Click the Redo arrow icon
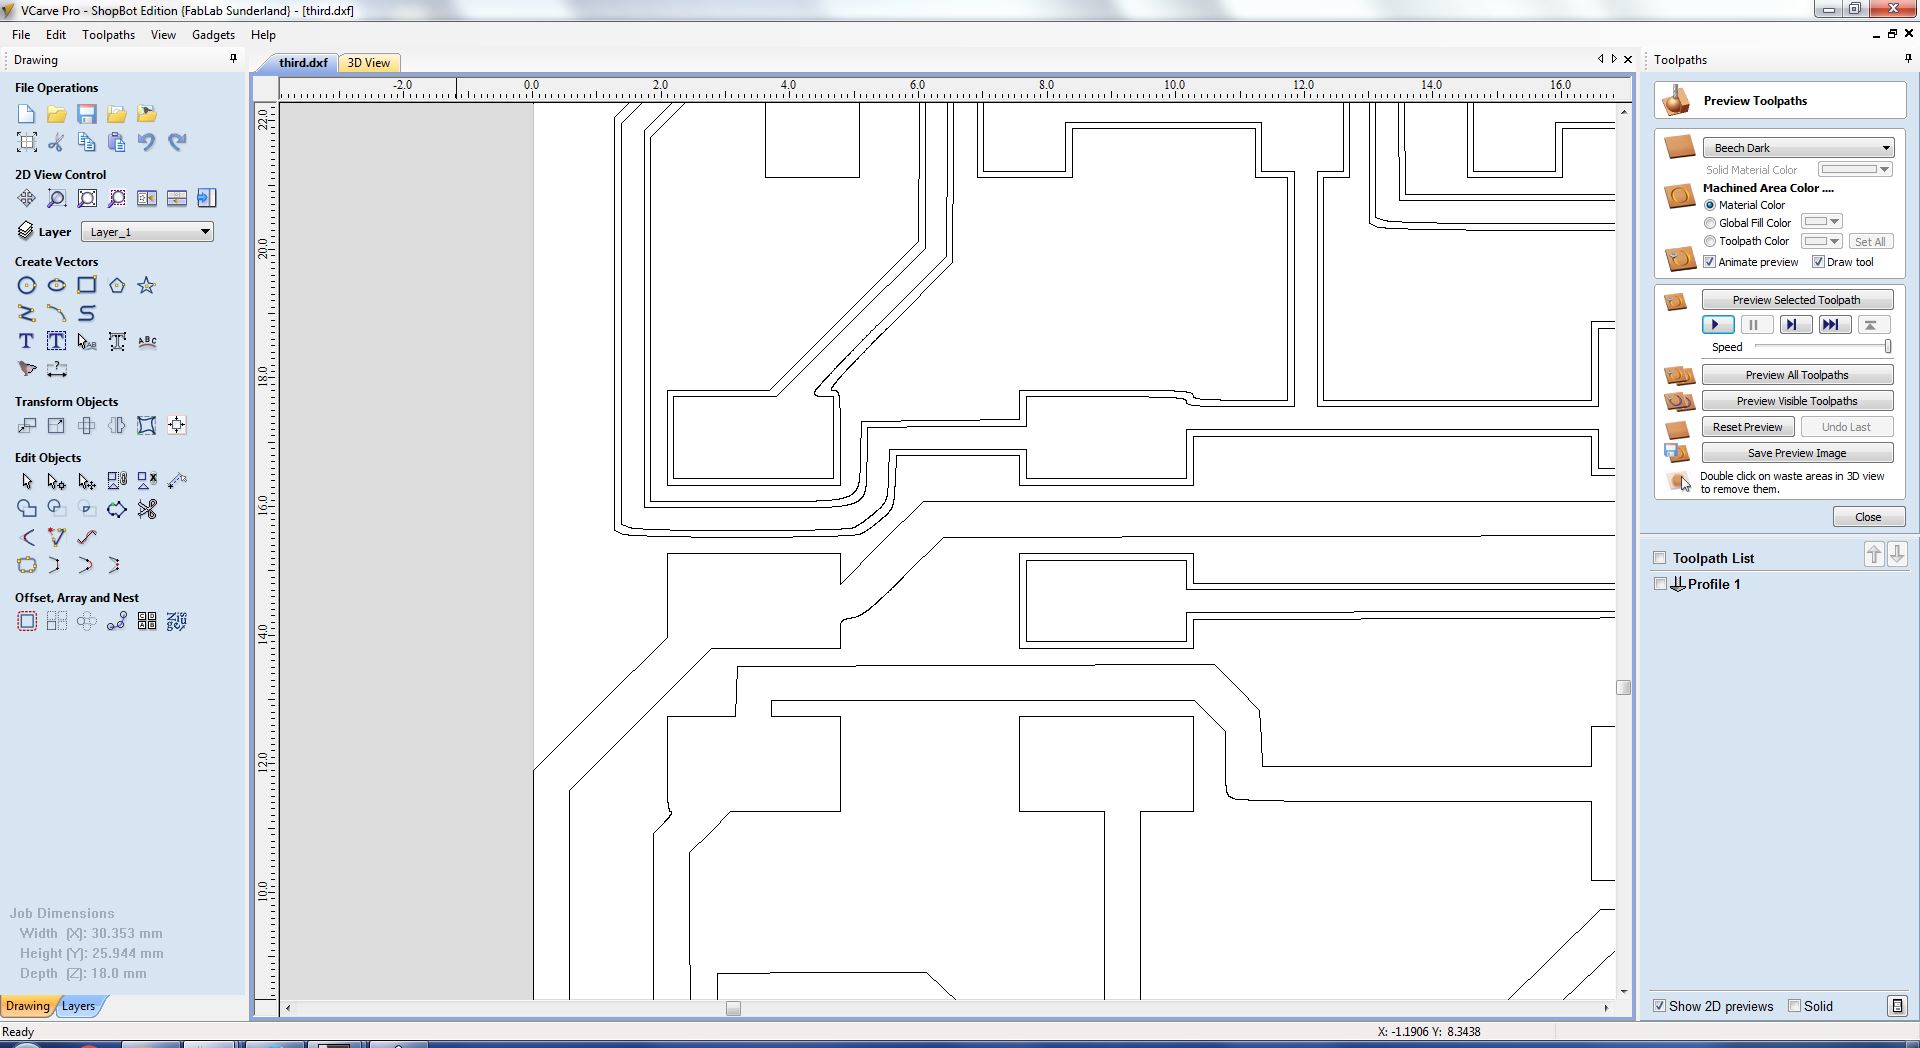1920x1048 pixels. [177, 142]
